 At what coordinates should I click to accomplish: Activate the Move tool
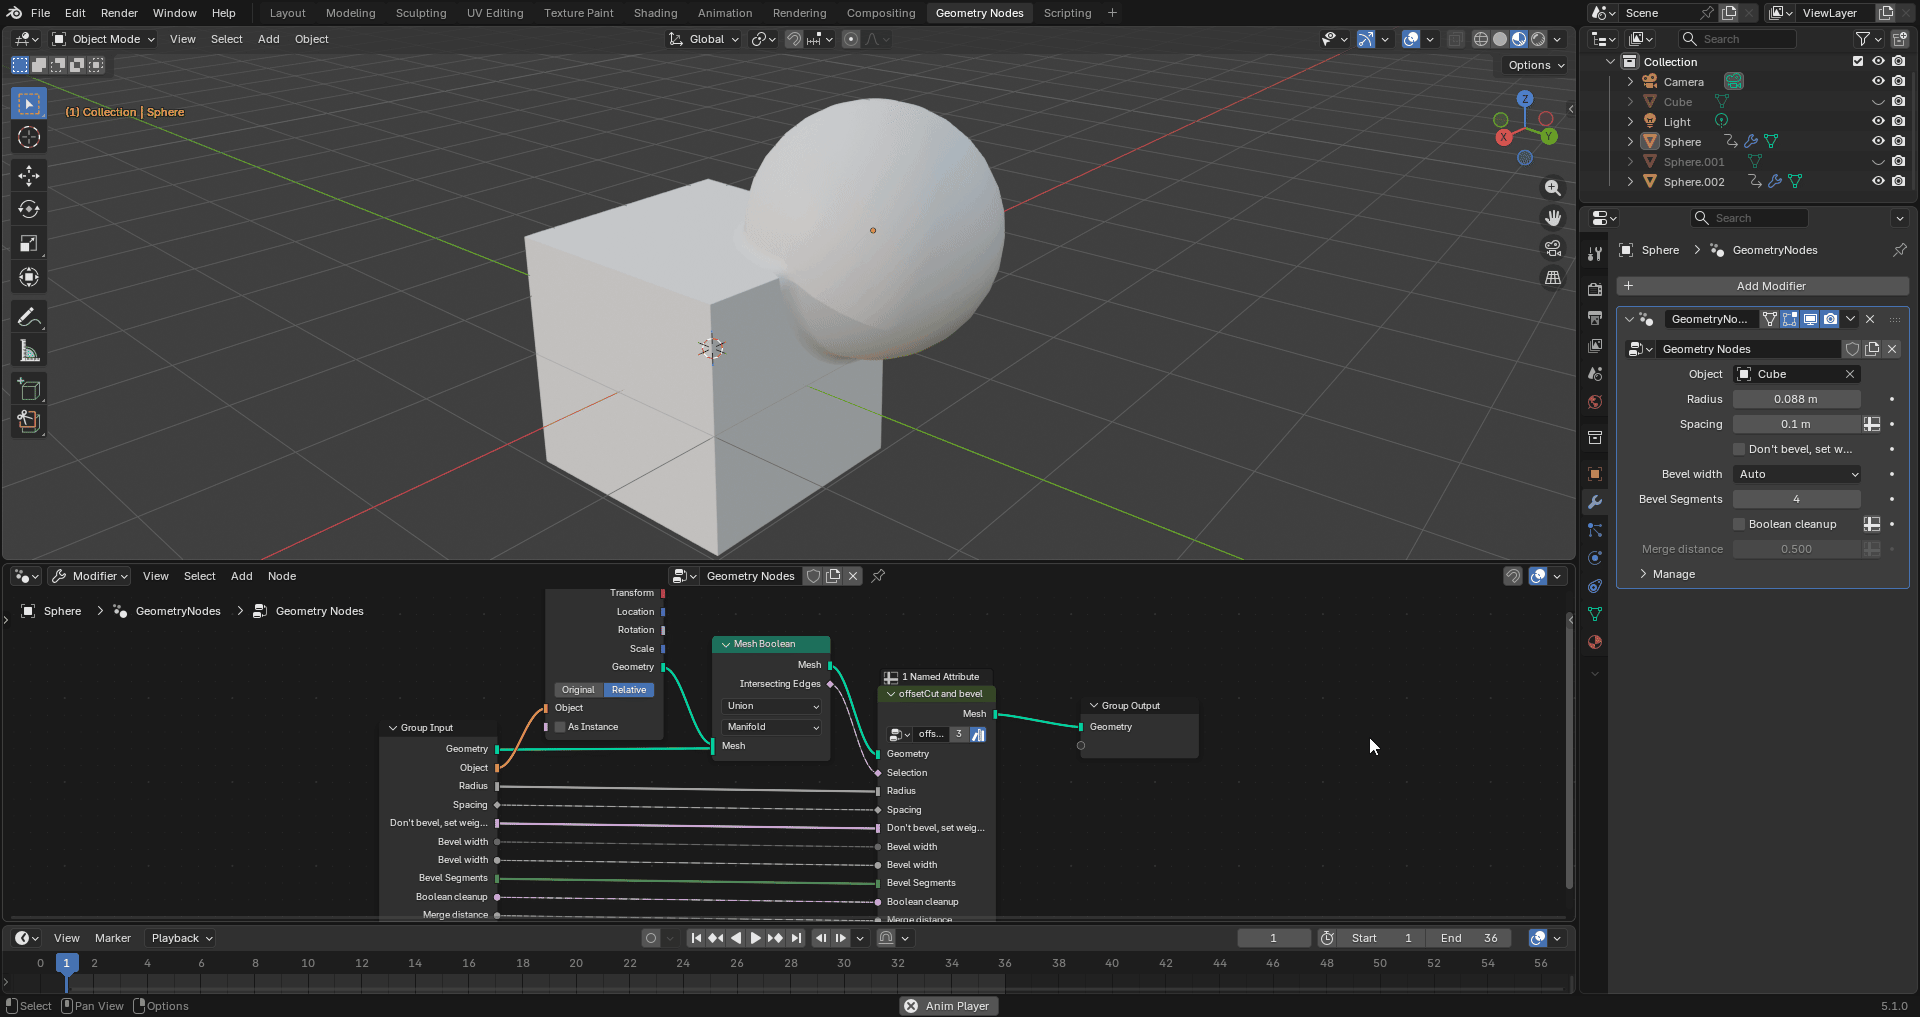pyautogui.click(x=29, y=176)
